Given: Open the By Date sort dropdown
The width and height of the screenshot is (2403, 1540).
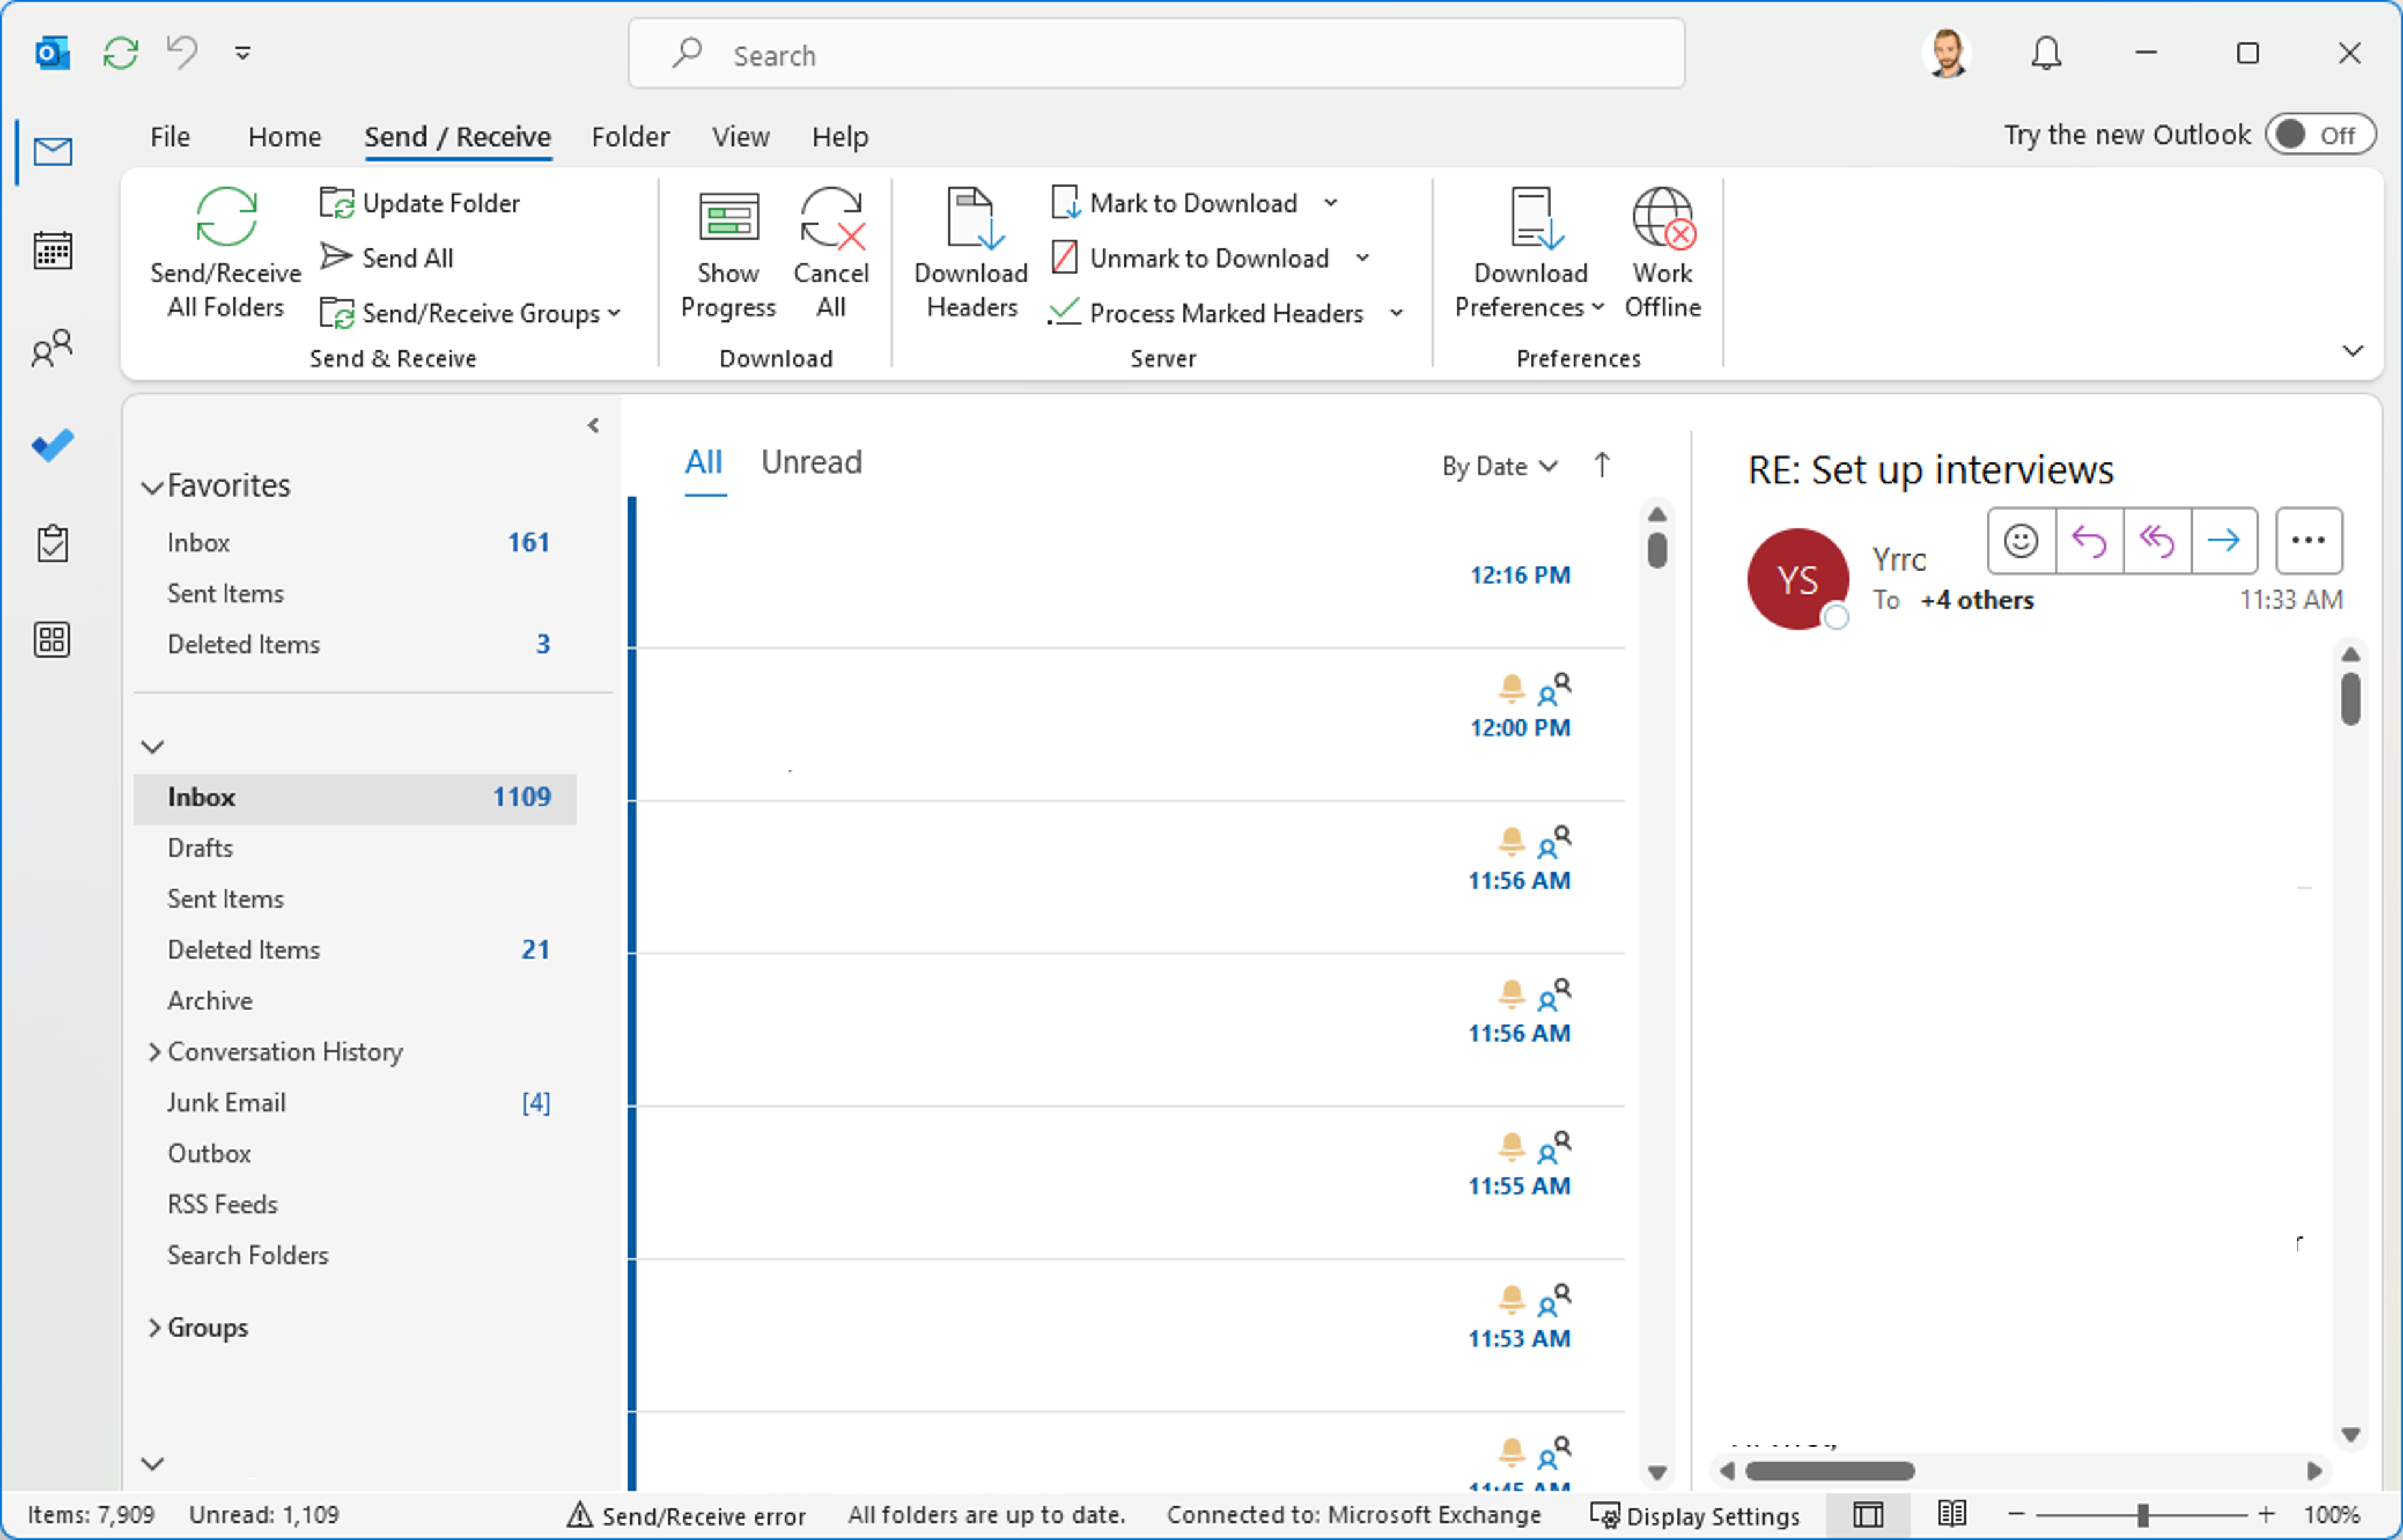Looking at the screenshot, I should pos(1499,466).
